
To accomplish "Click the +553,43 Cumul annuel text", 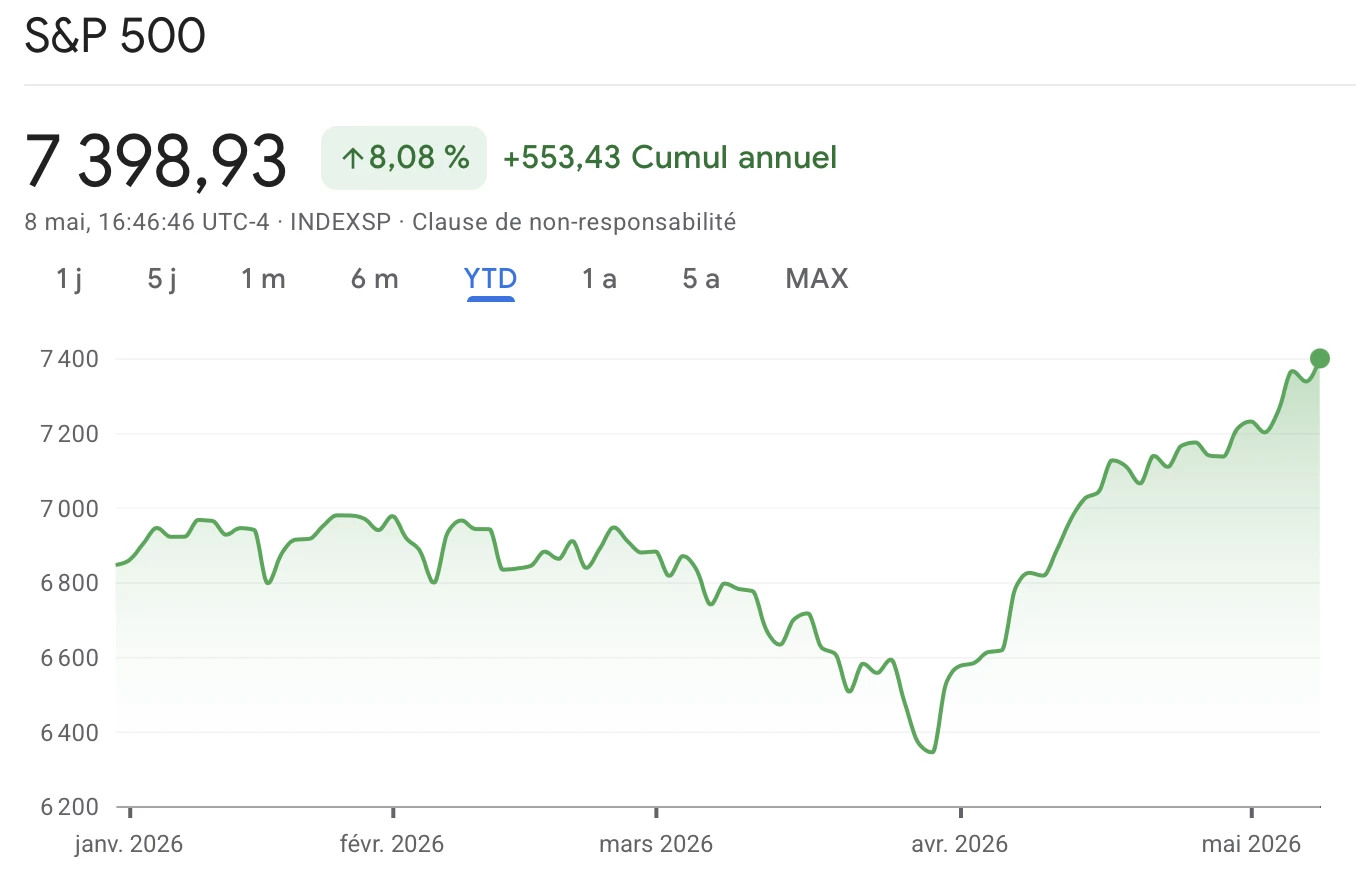I will pos(670,157).
